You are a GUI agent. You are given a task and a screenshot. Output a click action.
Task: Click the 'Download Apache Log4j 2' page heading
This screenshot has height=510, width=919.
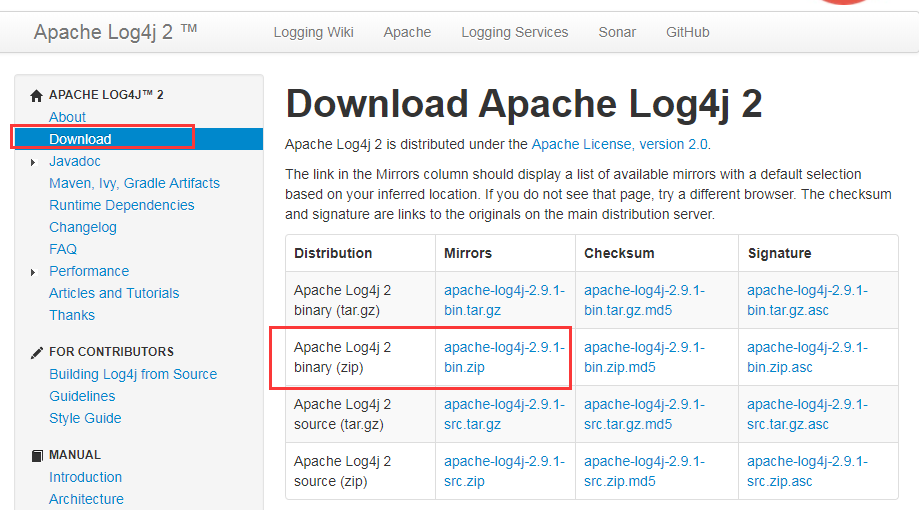(x=523, y=104)
